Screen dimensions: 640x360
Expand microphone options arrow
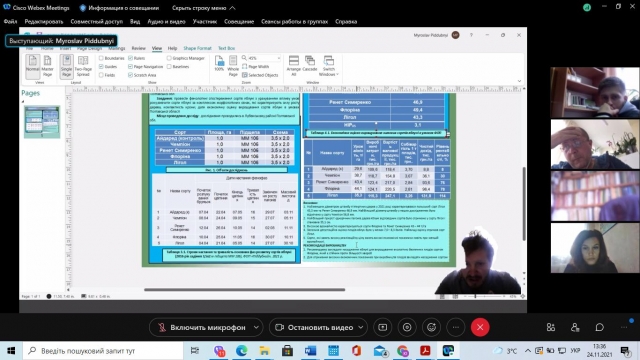coord(256,327)
